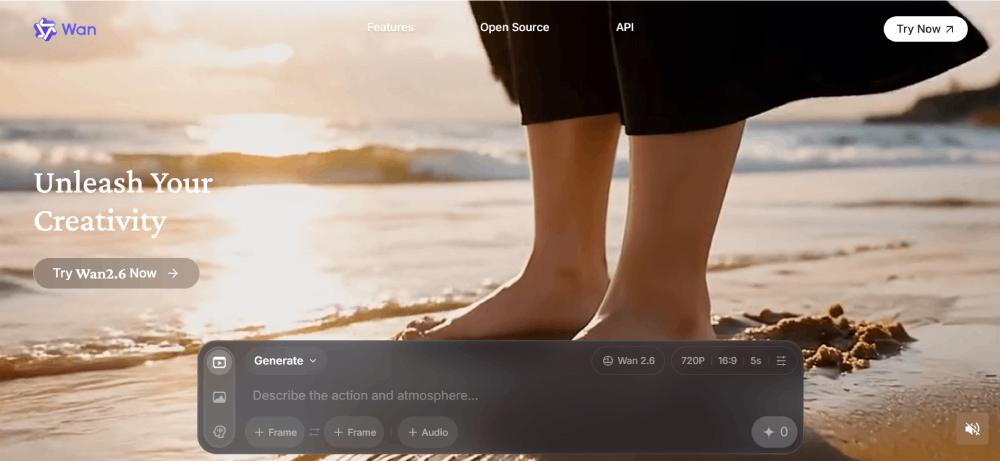
Task: Expand the Generate mode dropdown
Action: (285, 361)
